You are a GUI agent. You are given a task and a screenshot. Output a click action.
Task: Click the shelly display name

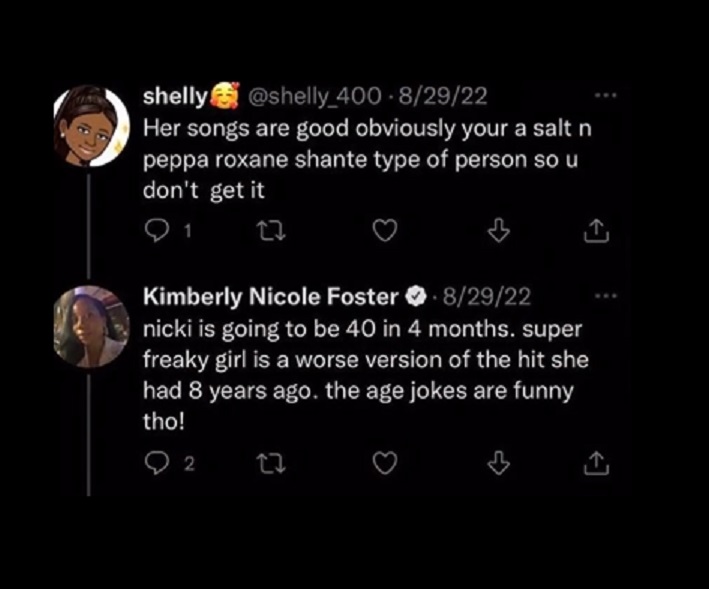coord(175,97)
